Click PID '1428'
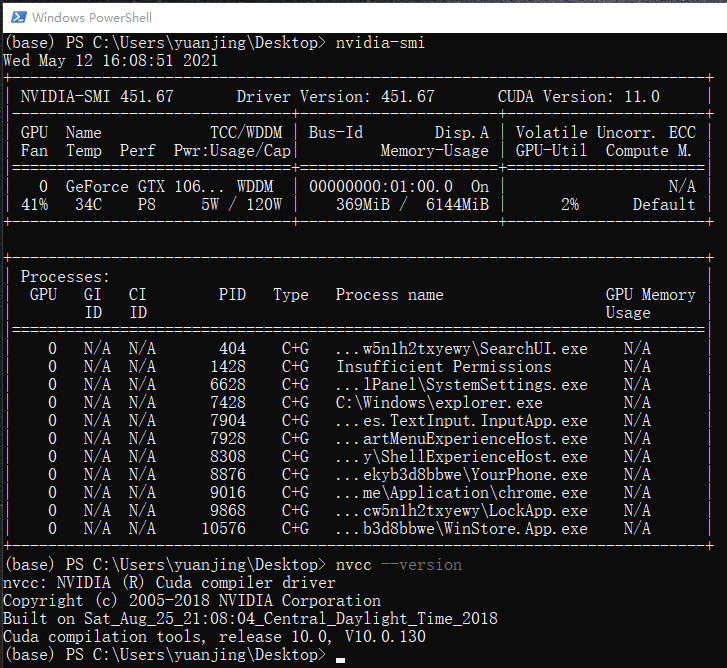This screenshot has height=668, width=727. pos(228,367)
